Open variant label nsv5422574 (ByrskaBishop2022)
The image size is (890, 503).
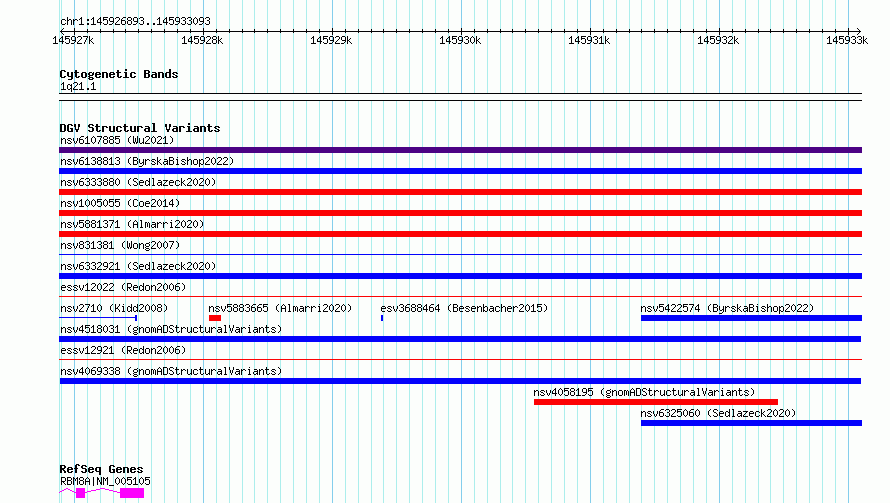click(727, 308)
